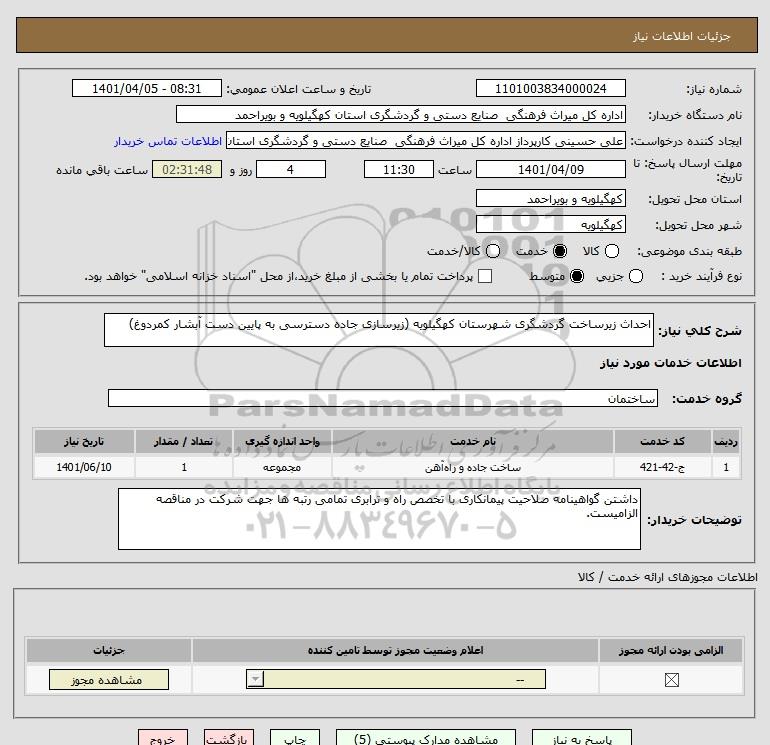Choose the متوسط purchase process option
The image size is (770, 745).
[x=577, y=276]
